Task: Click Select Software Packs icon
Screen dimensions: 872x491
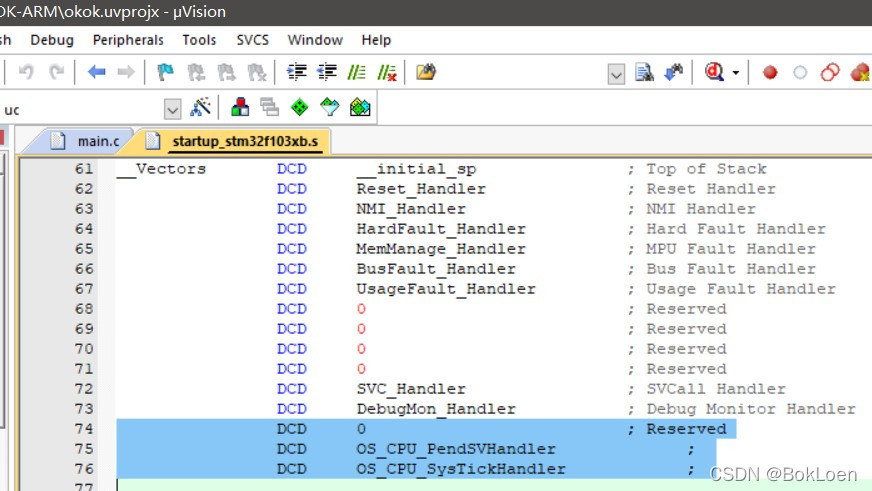Action: tap(330, 107)
